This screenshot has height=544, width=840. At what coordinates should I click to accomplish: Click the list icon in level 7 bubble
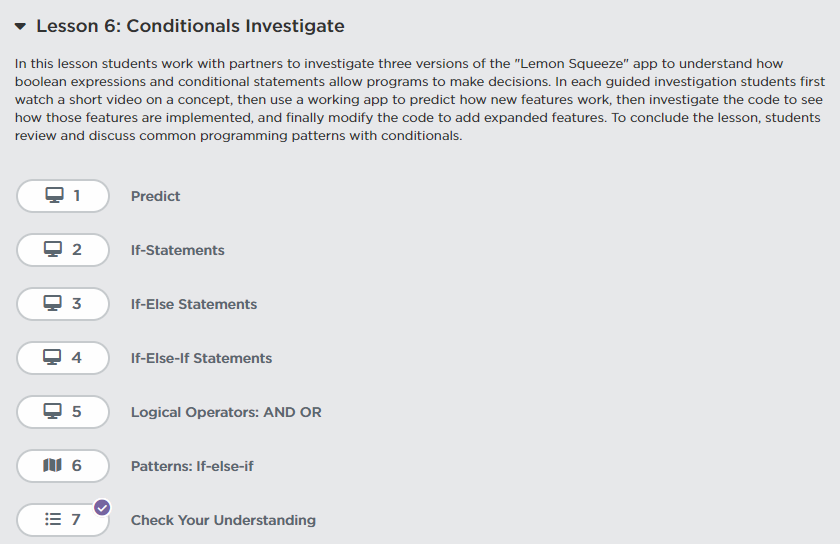(54, 520)
